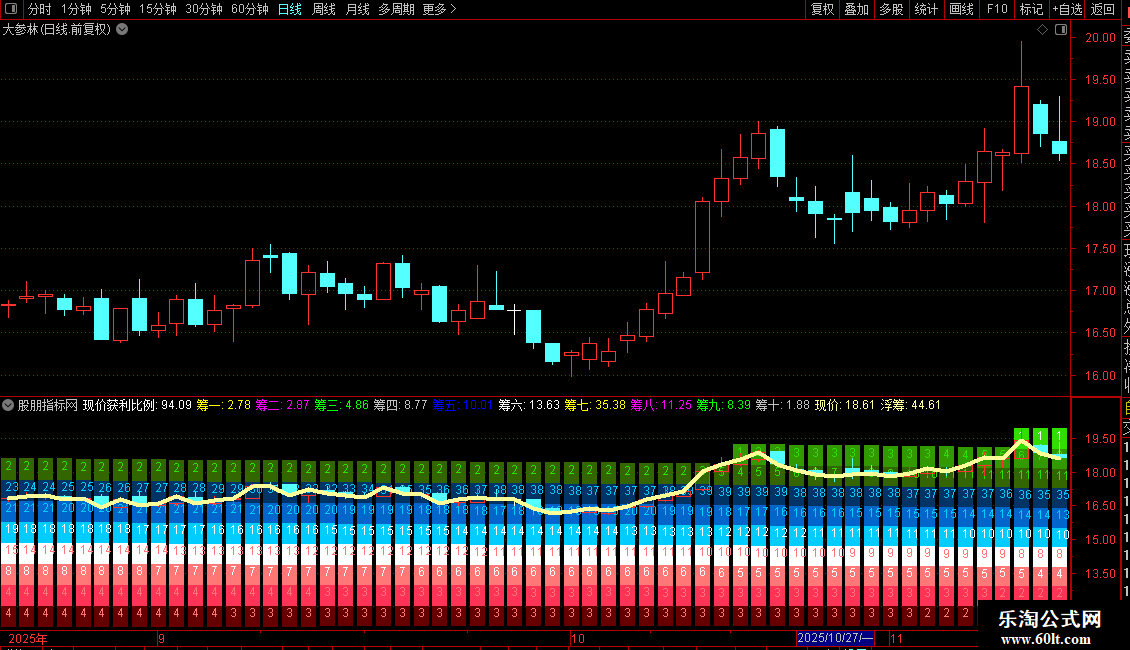Activate the 画线 drawing tool button
1130x650 pixels.
coord(961,9)
